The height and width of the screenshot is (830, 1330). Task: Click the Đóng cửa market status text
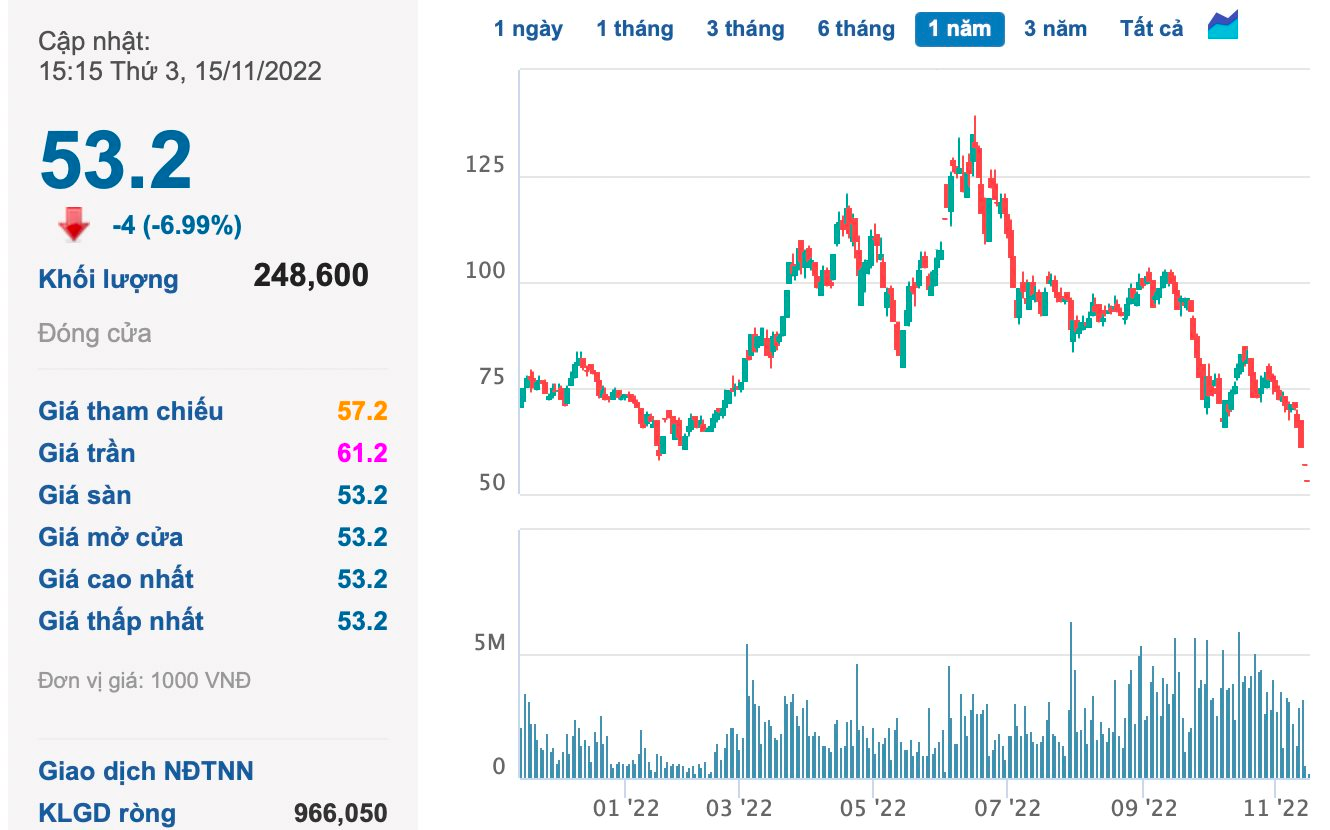(x=95, y=333)
